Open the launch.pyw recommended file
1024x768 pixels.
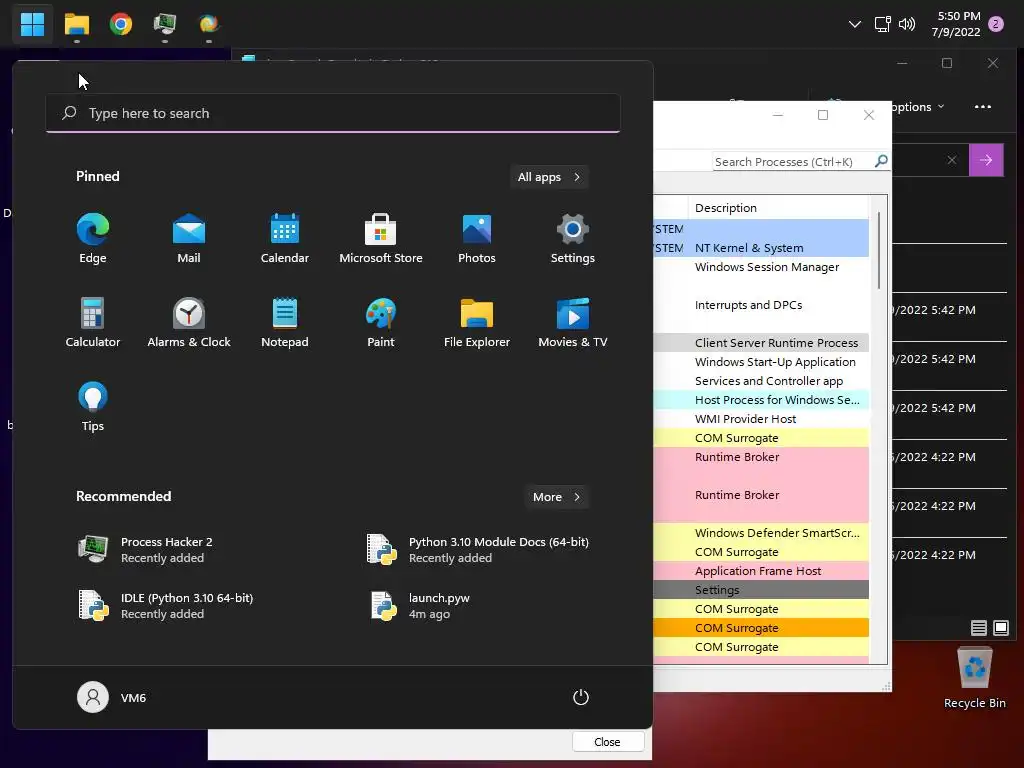tap(418, 605)
